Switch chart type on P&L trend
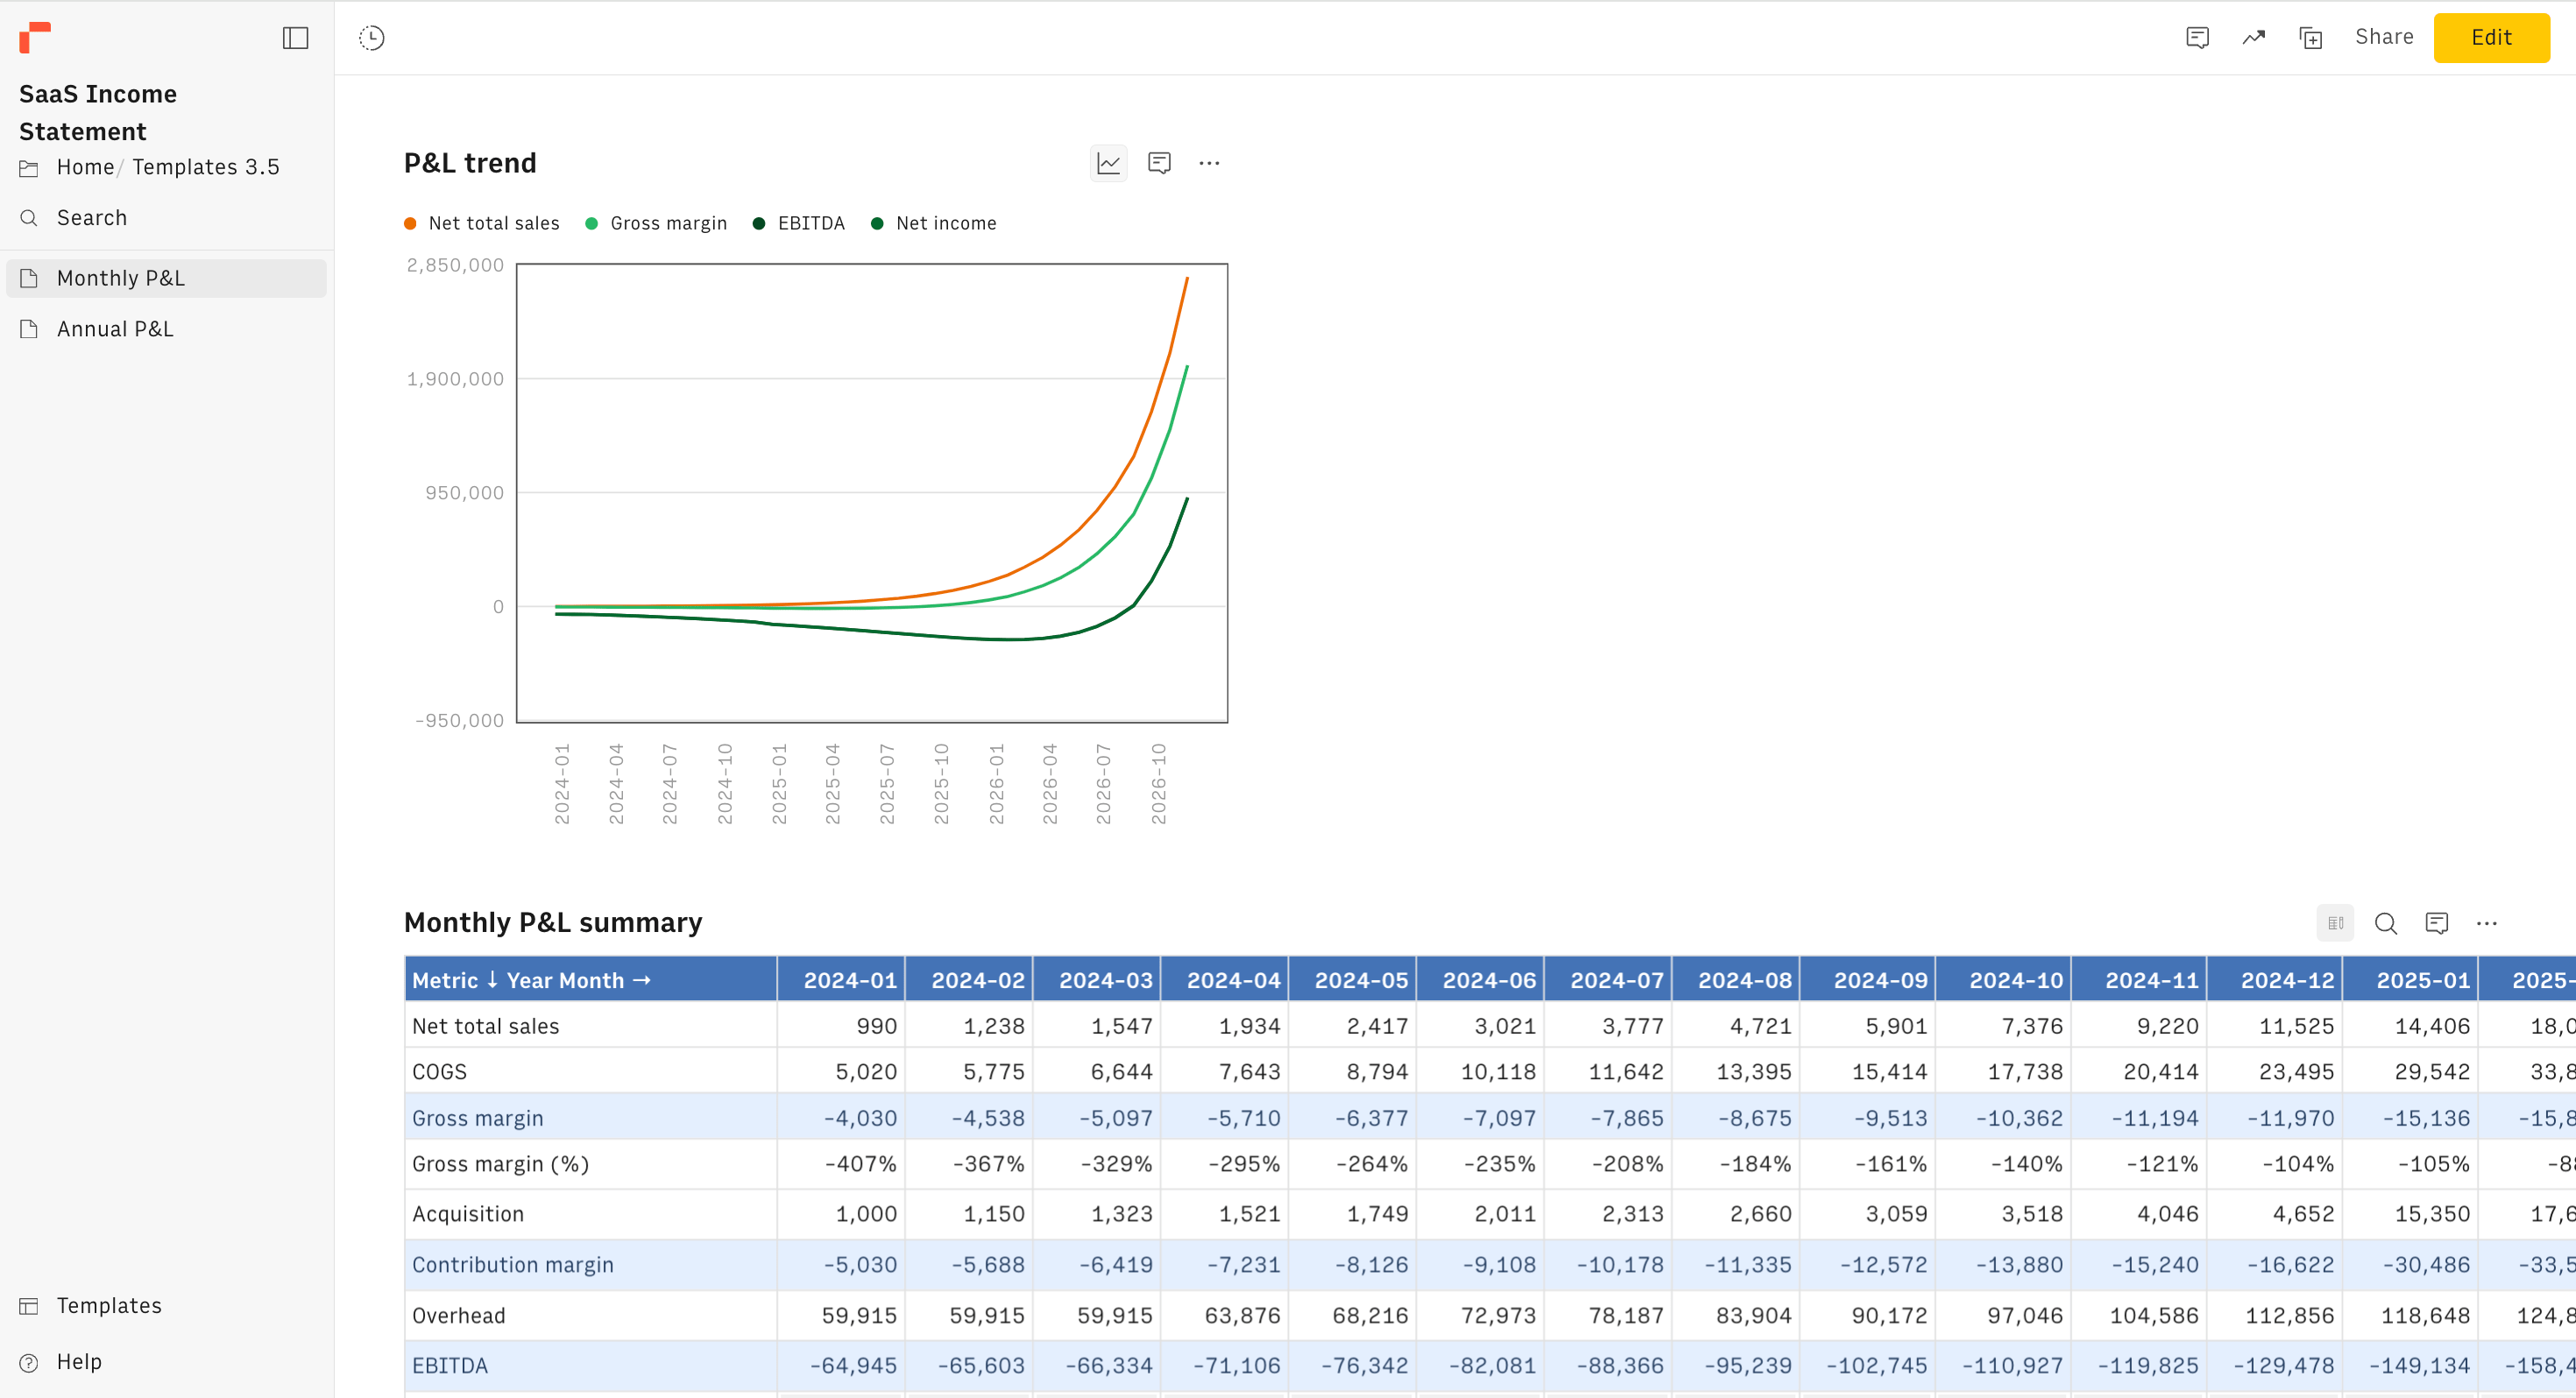Image resolution: width=2576 pixels, height=1398 pixels. [x=1108, y=163]
